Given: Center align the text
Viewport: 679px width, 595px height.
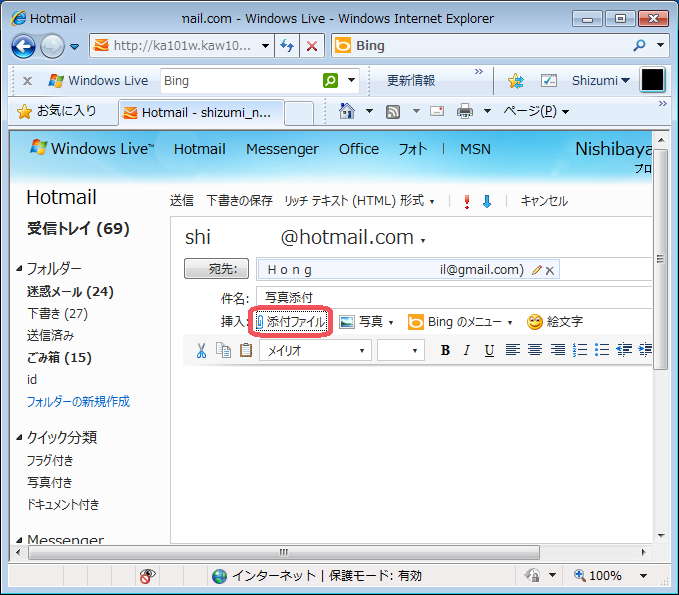Looking at the screenshot, I should point(535,349).
